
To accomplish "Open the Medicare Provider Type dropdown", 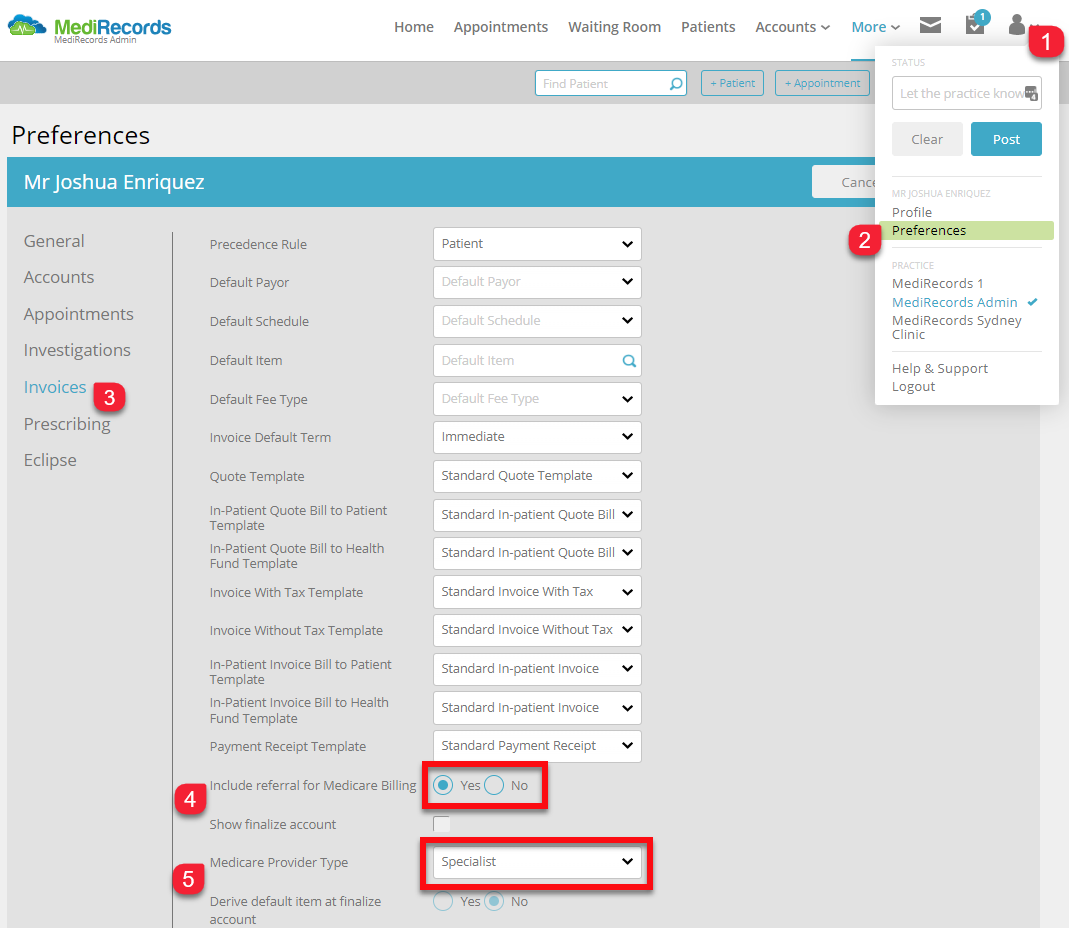I will [x=537, y=863].
